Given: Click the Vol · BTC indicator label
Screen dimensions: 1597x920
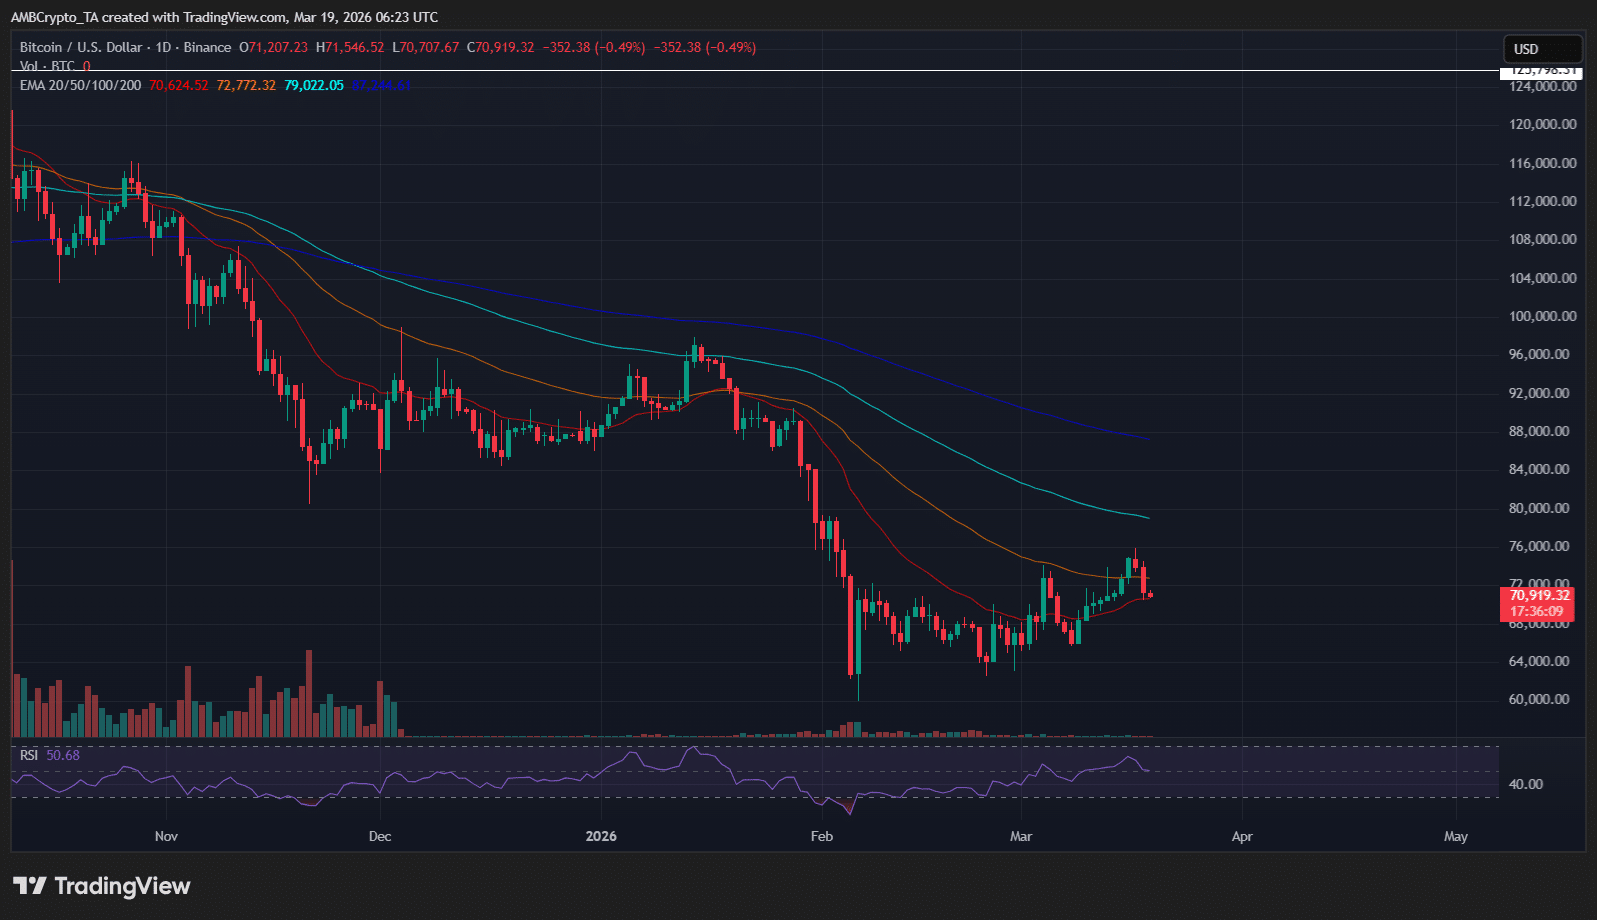Looking at the screenshot, I should pos(47,66).
